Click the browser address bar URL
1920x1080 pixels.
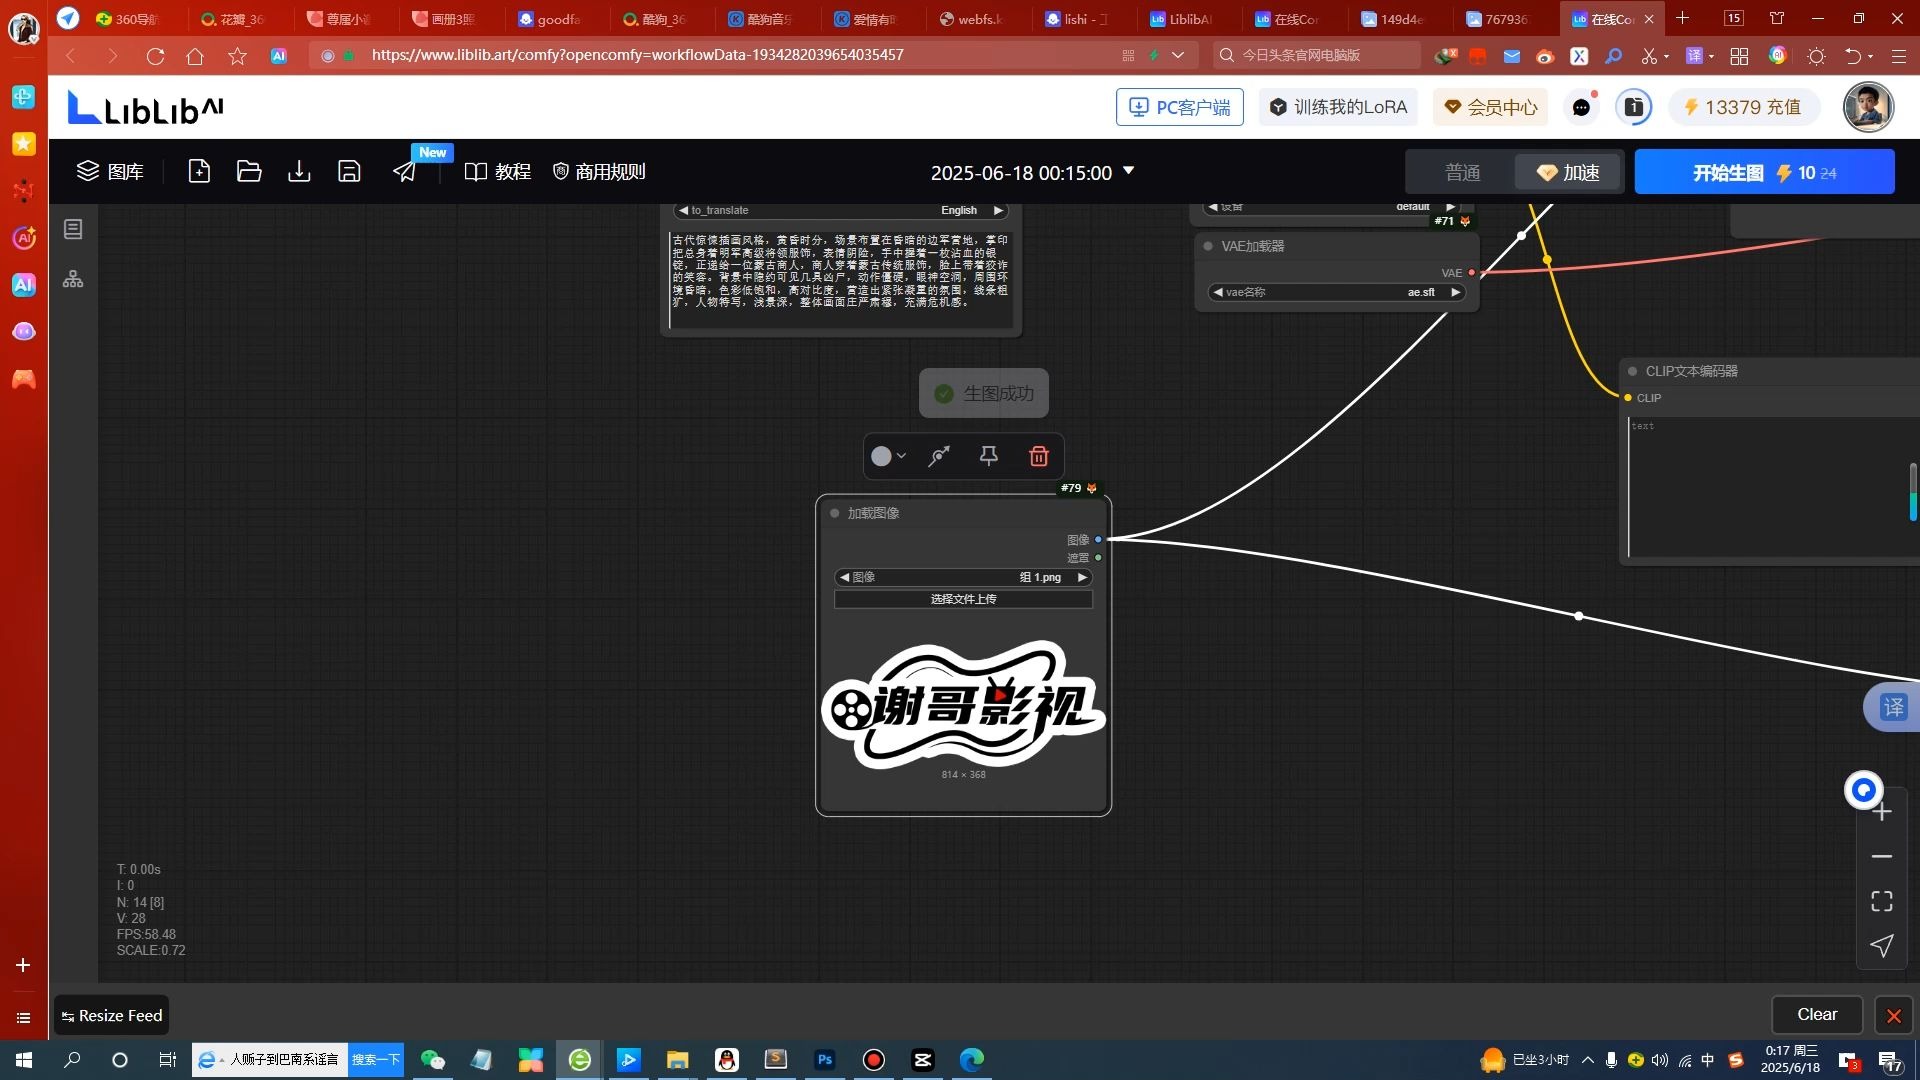637,55
